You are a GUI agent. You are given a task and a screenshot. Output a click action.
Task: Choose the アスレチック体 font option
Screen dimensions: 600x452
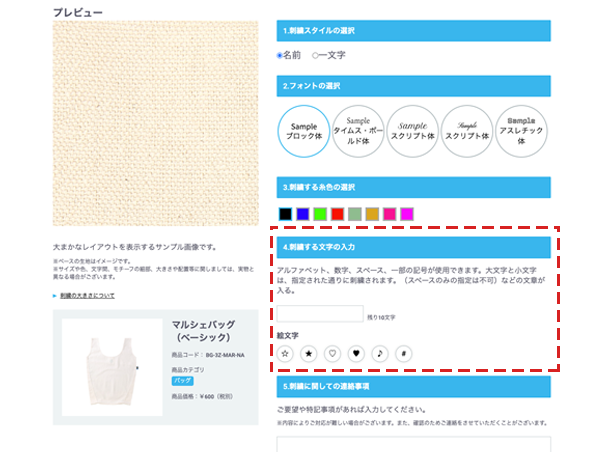(x=521, y=131)
